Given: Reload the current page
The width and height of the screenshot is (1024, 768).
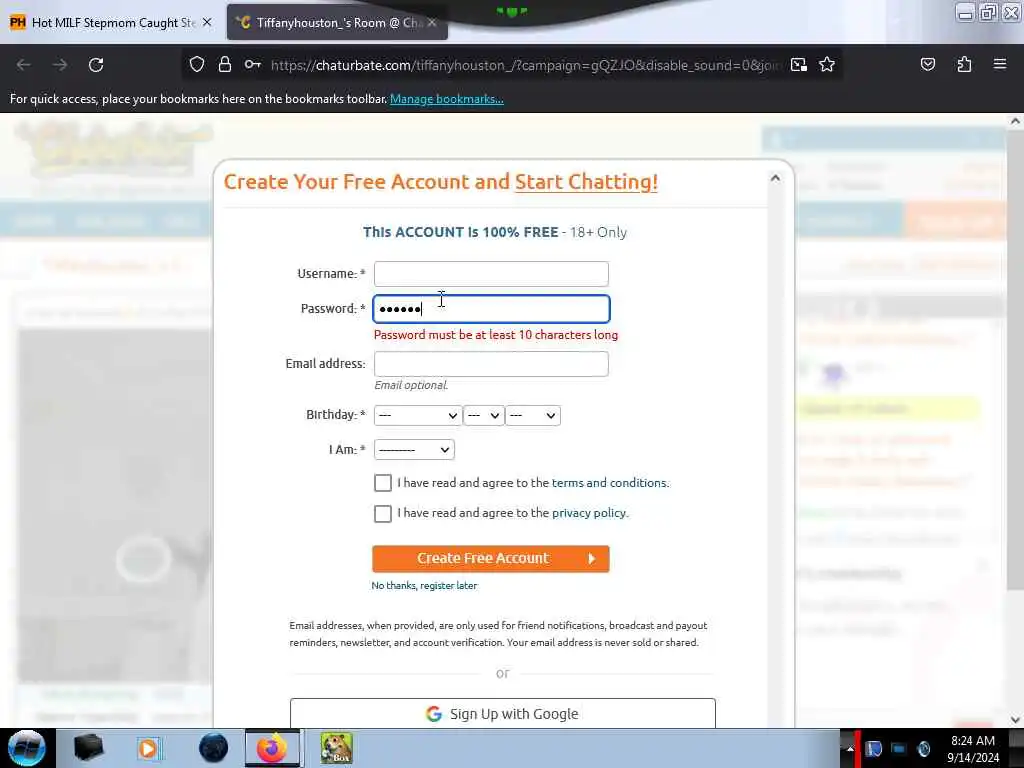Looking at the screenshot, I should click(96, 65).
